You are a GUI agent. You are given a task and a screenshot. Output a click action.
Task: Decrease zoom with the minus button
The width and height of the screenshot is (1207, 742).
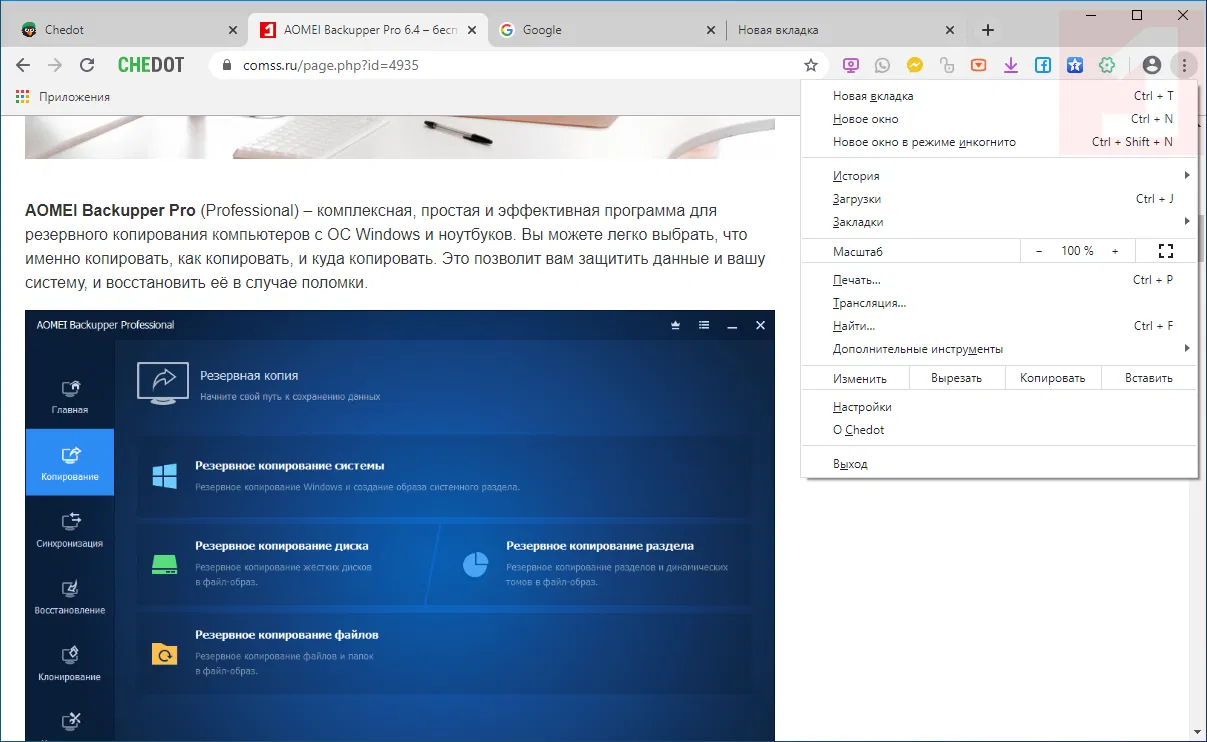coord(1039,251)
